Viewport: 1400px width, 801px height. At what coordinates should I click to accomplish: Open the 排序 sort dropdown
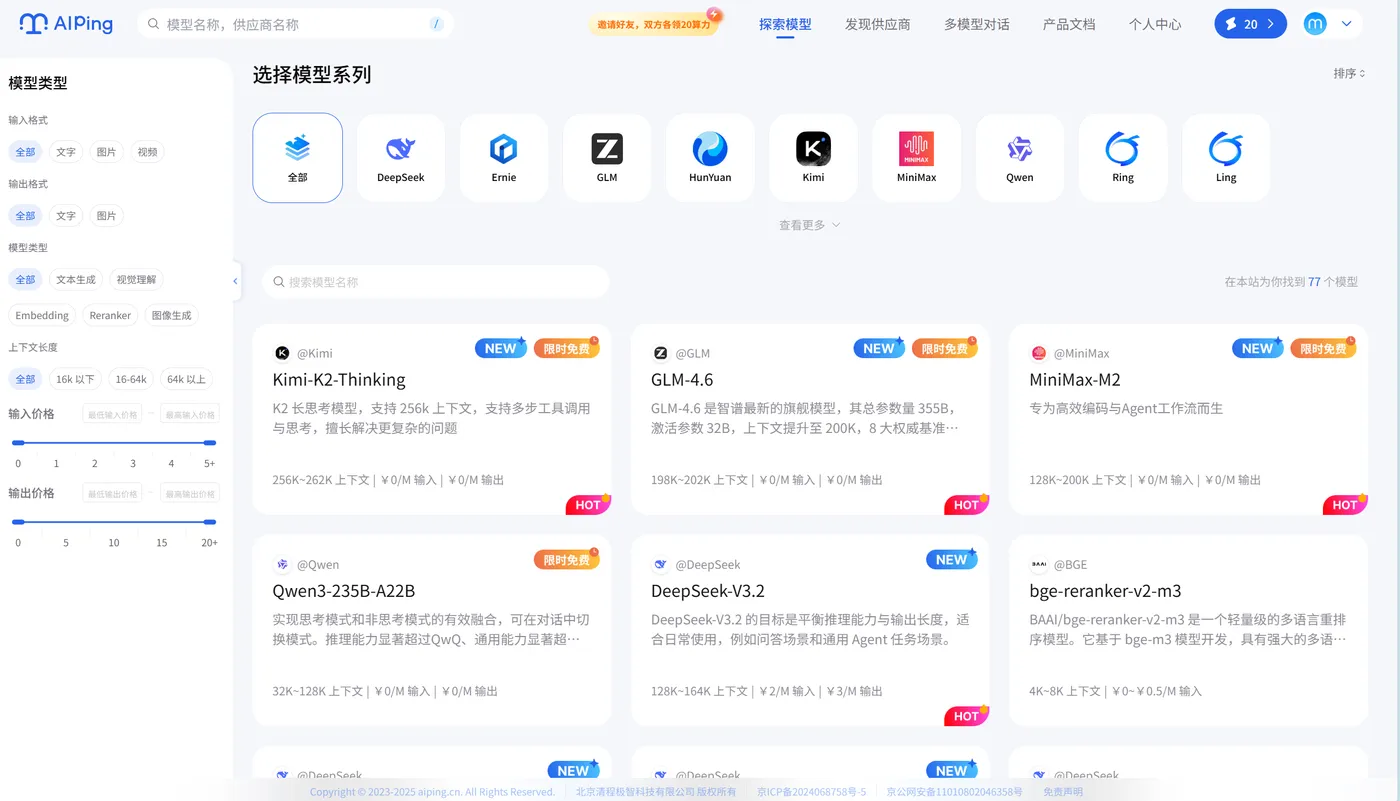pos(1349,73)
